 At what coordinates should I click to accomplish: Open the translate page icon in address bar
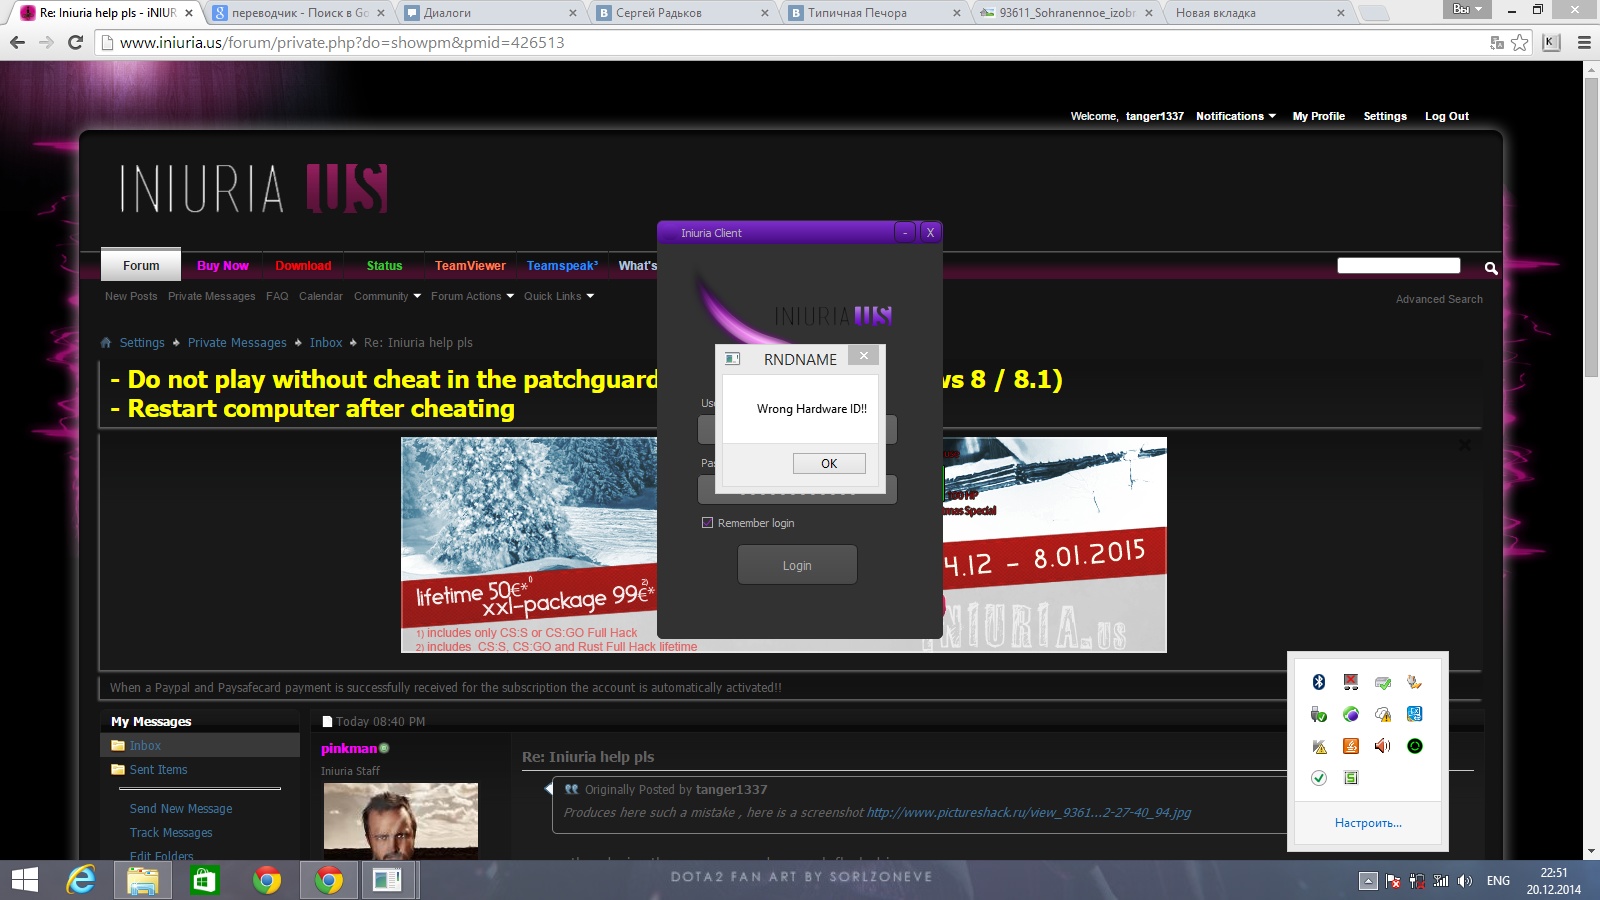(x=1497, y=42)
